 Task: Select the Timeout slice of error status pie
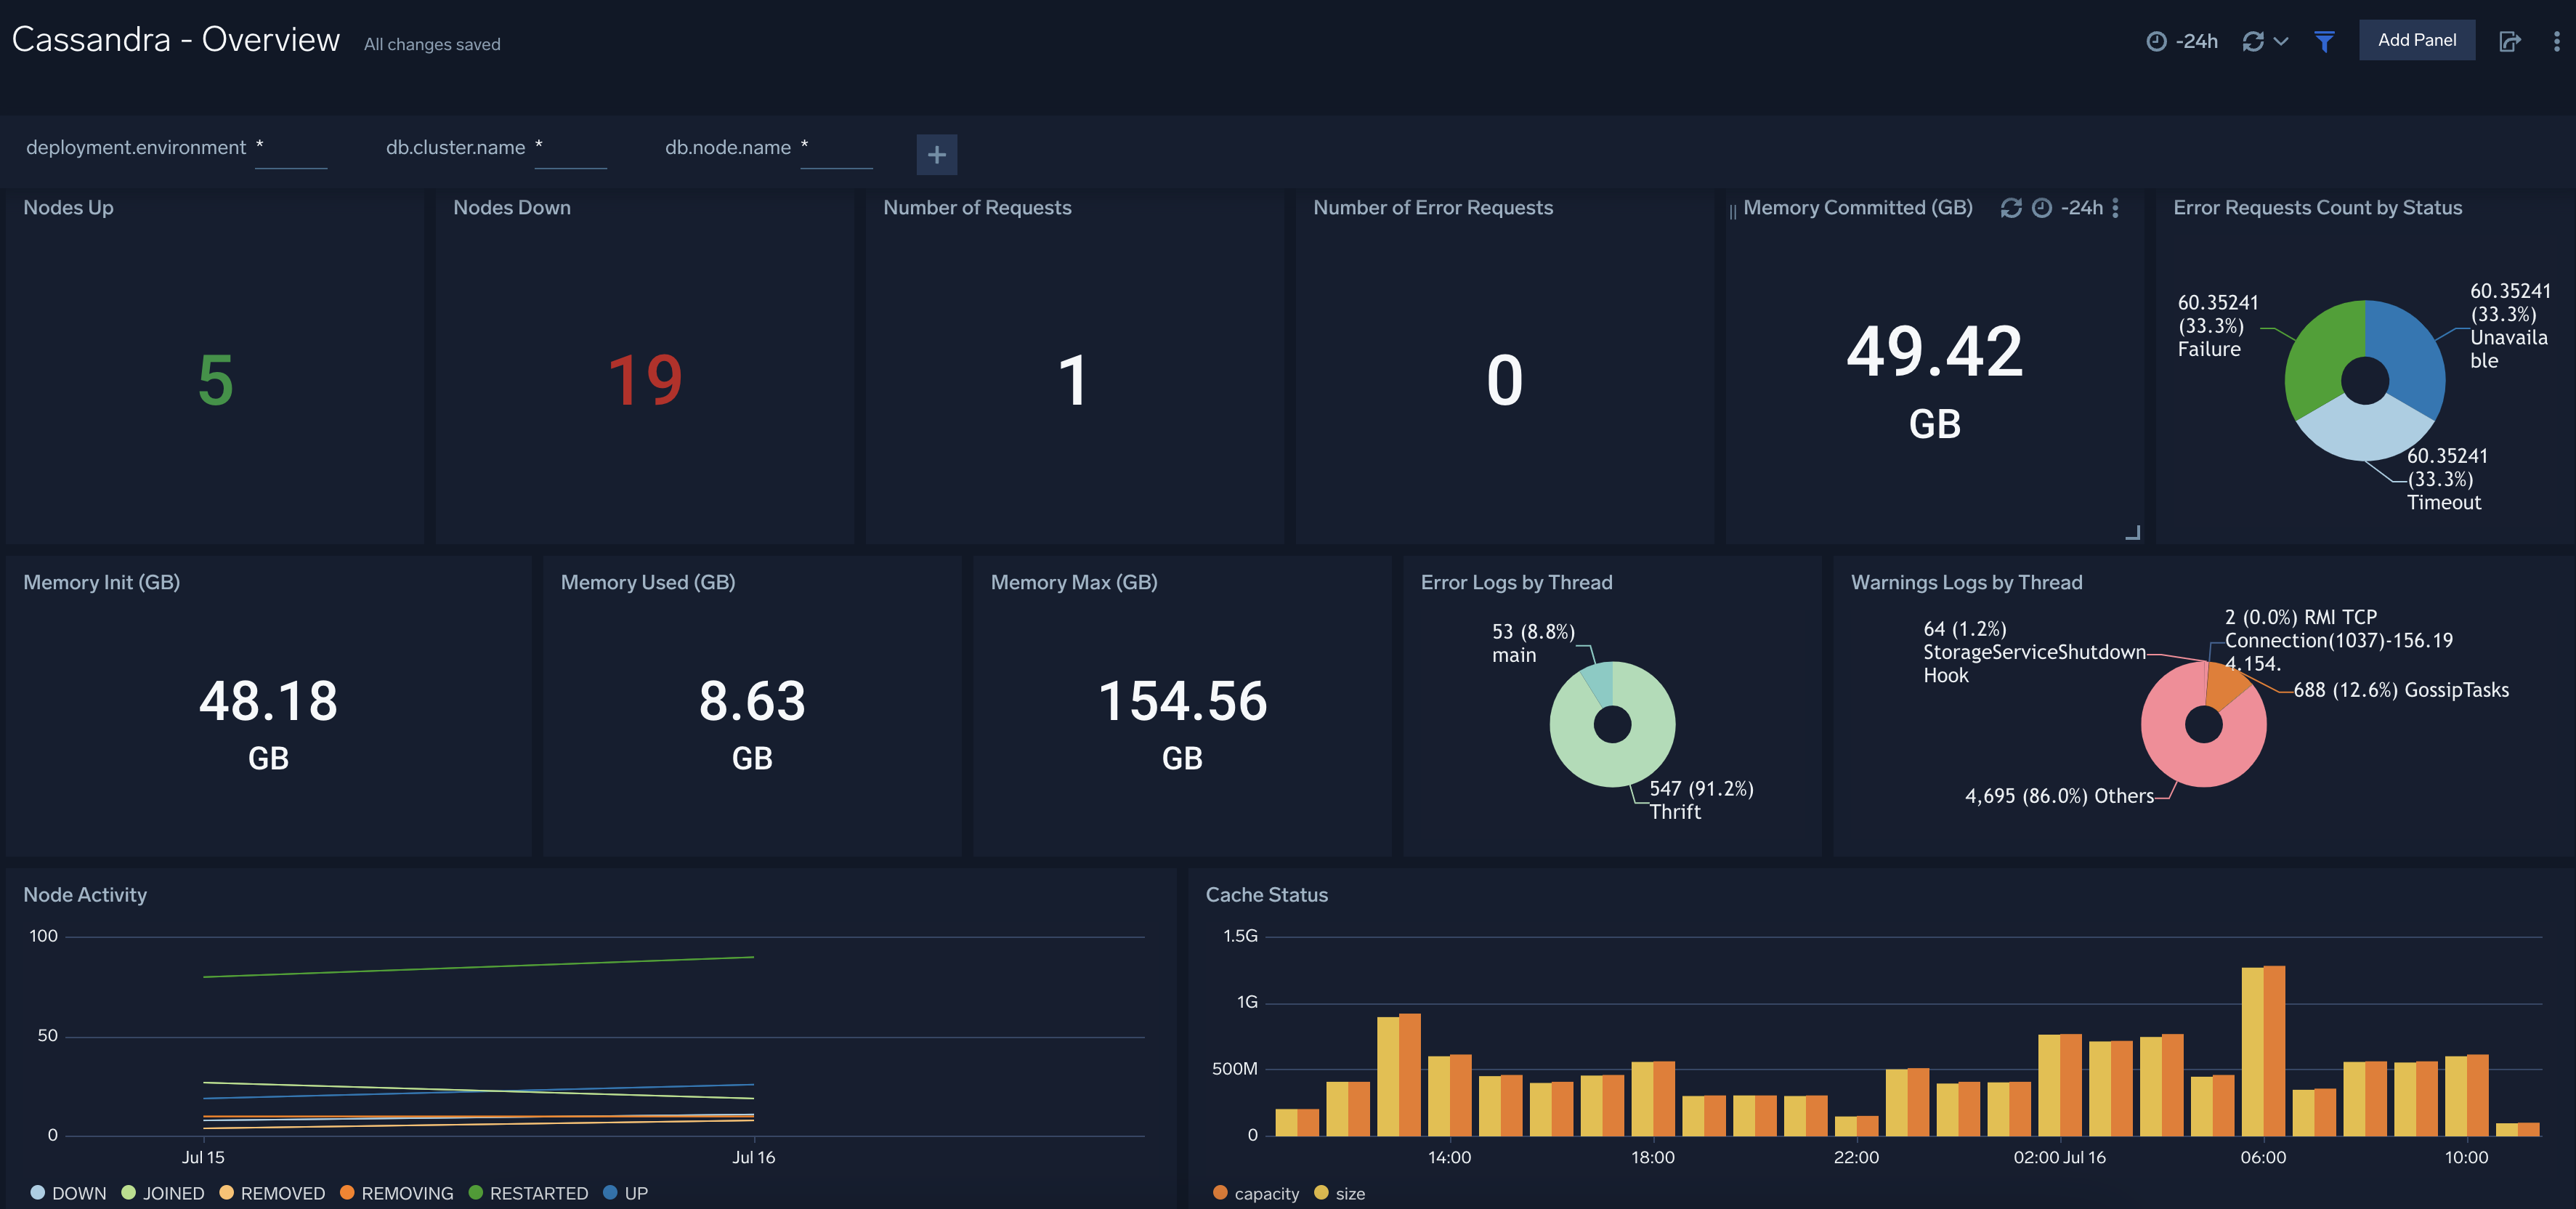[x=2364, y=432]
